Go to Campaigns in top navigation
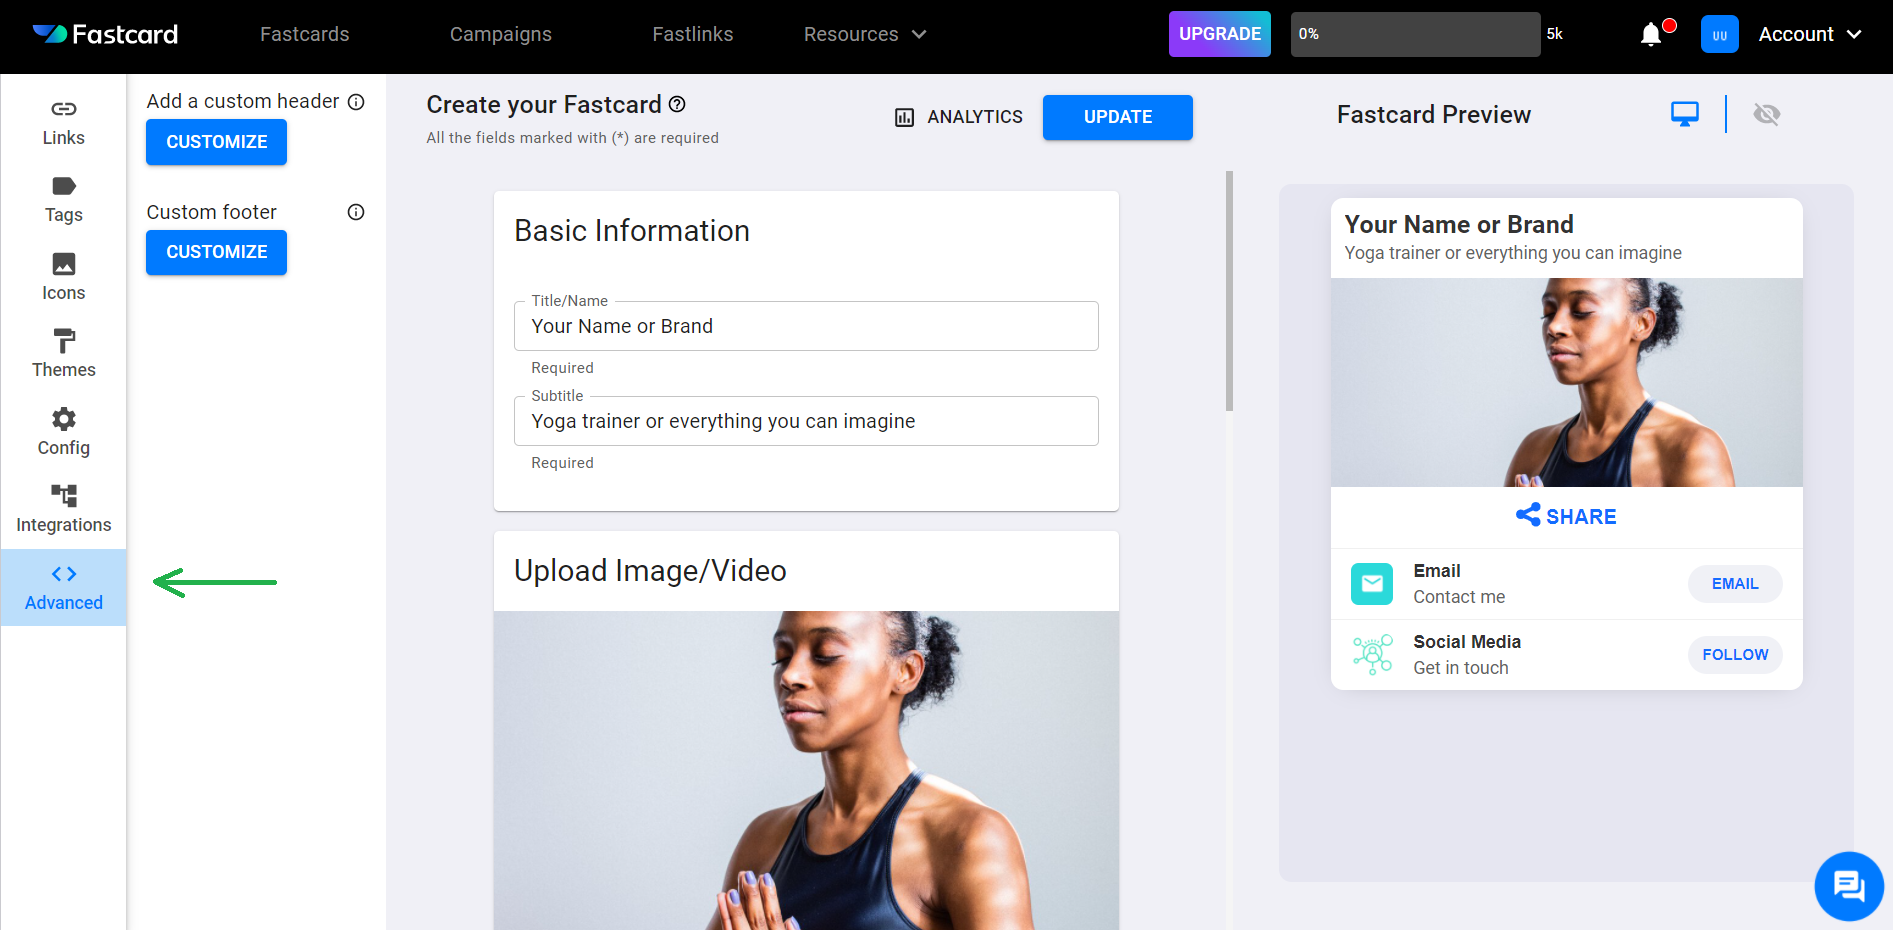 [x=501, y=34]
